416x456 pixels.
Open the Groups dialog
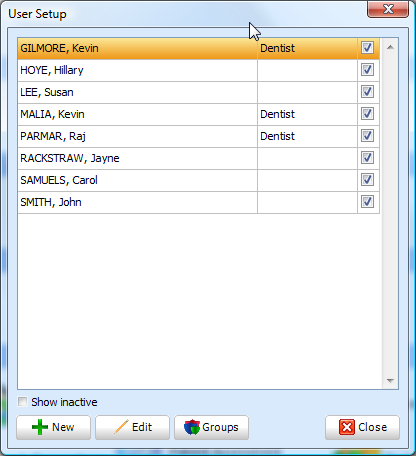point(211,427)
